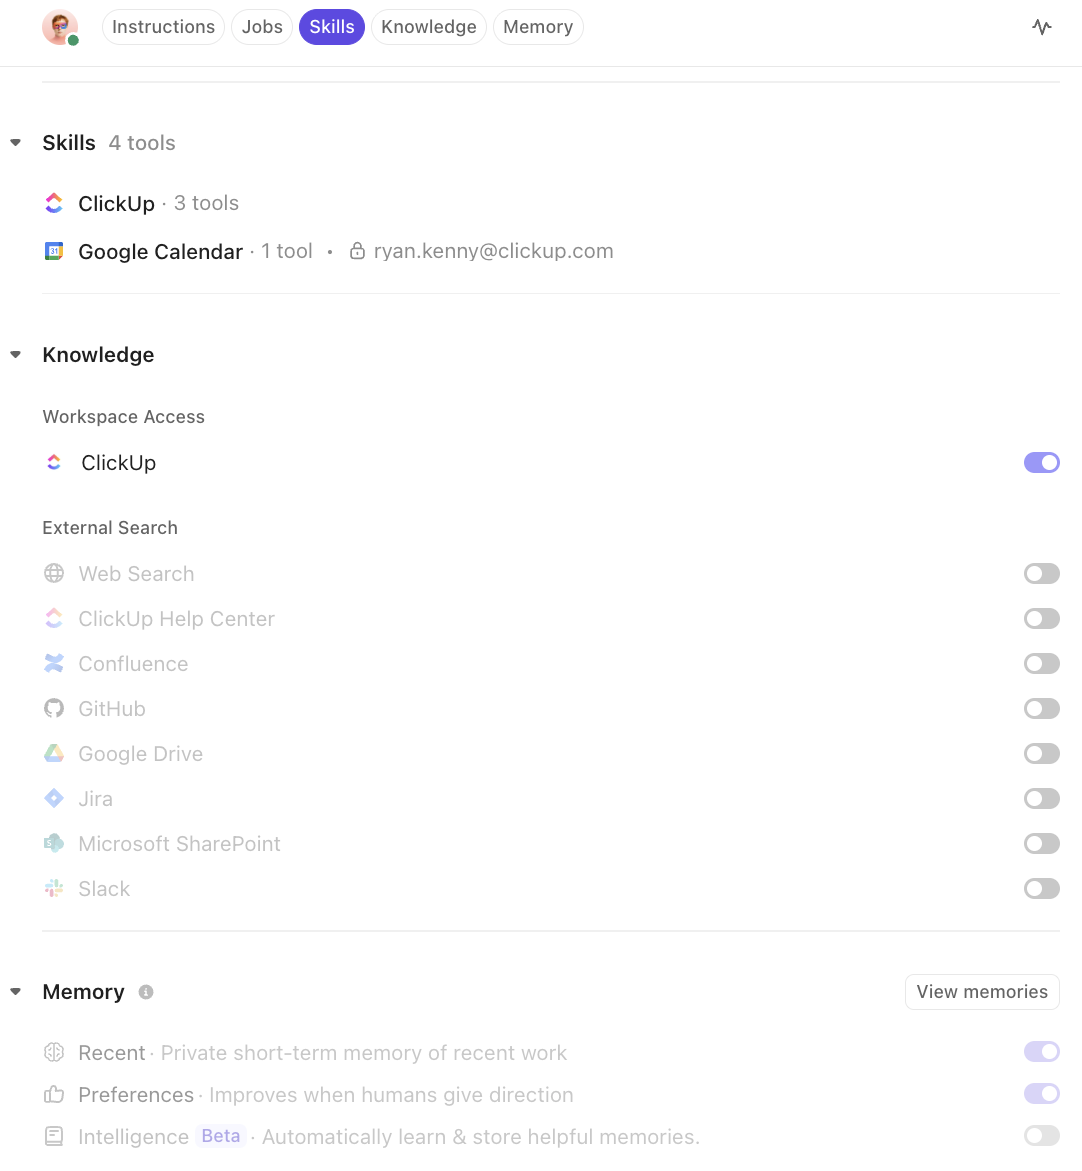Turn on Microsoft SharePoint search toggle

1041,844
